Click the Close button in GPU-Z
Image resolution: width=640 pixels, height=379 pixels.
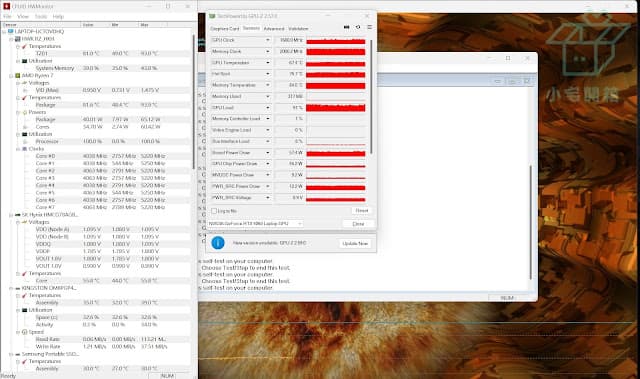click(x=358, y=224)
